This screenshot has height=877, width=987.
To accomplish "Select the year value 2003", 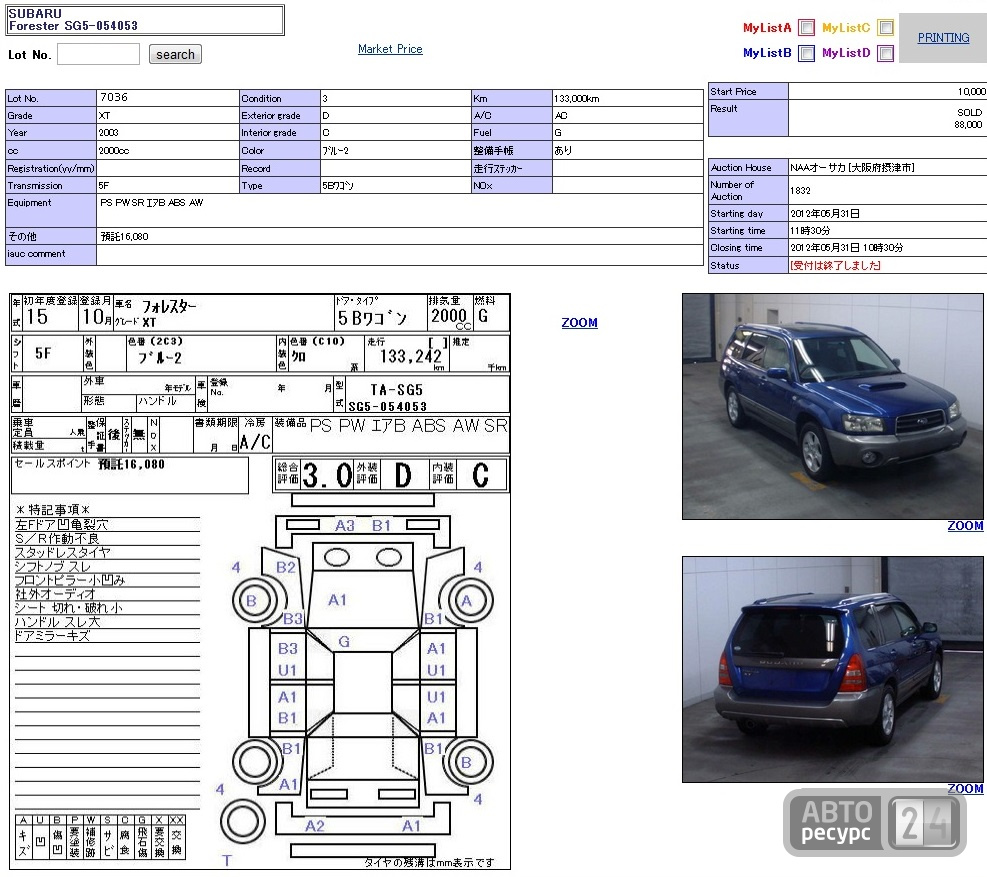I will click(x=108, y=133).
